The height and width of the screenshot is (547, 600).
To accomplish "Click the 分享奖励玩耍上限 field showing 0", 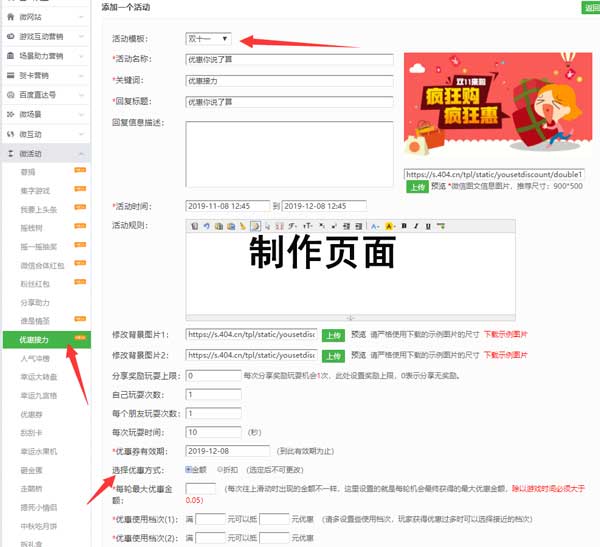I will [214, 376].
